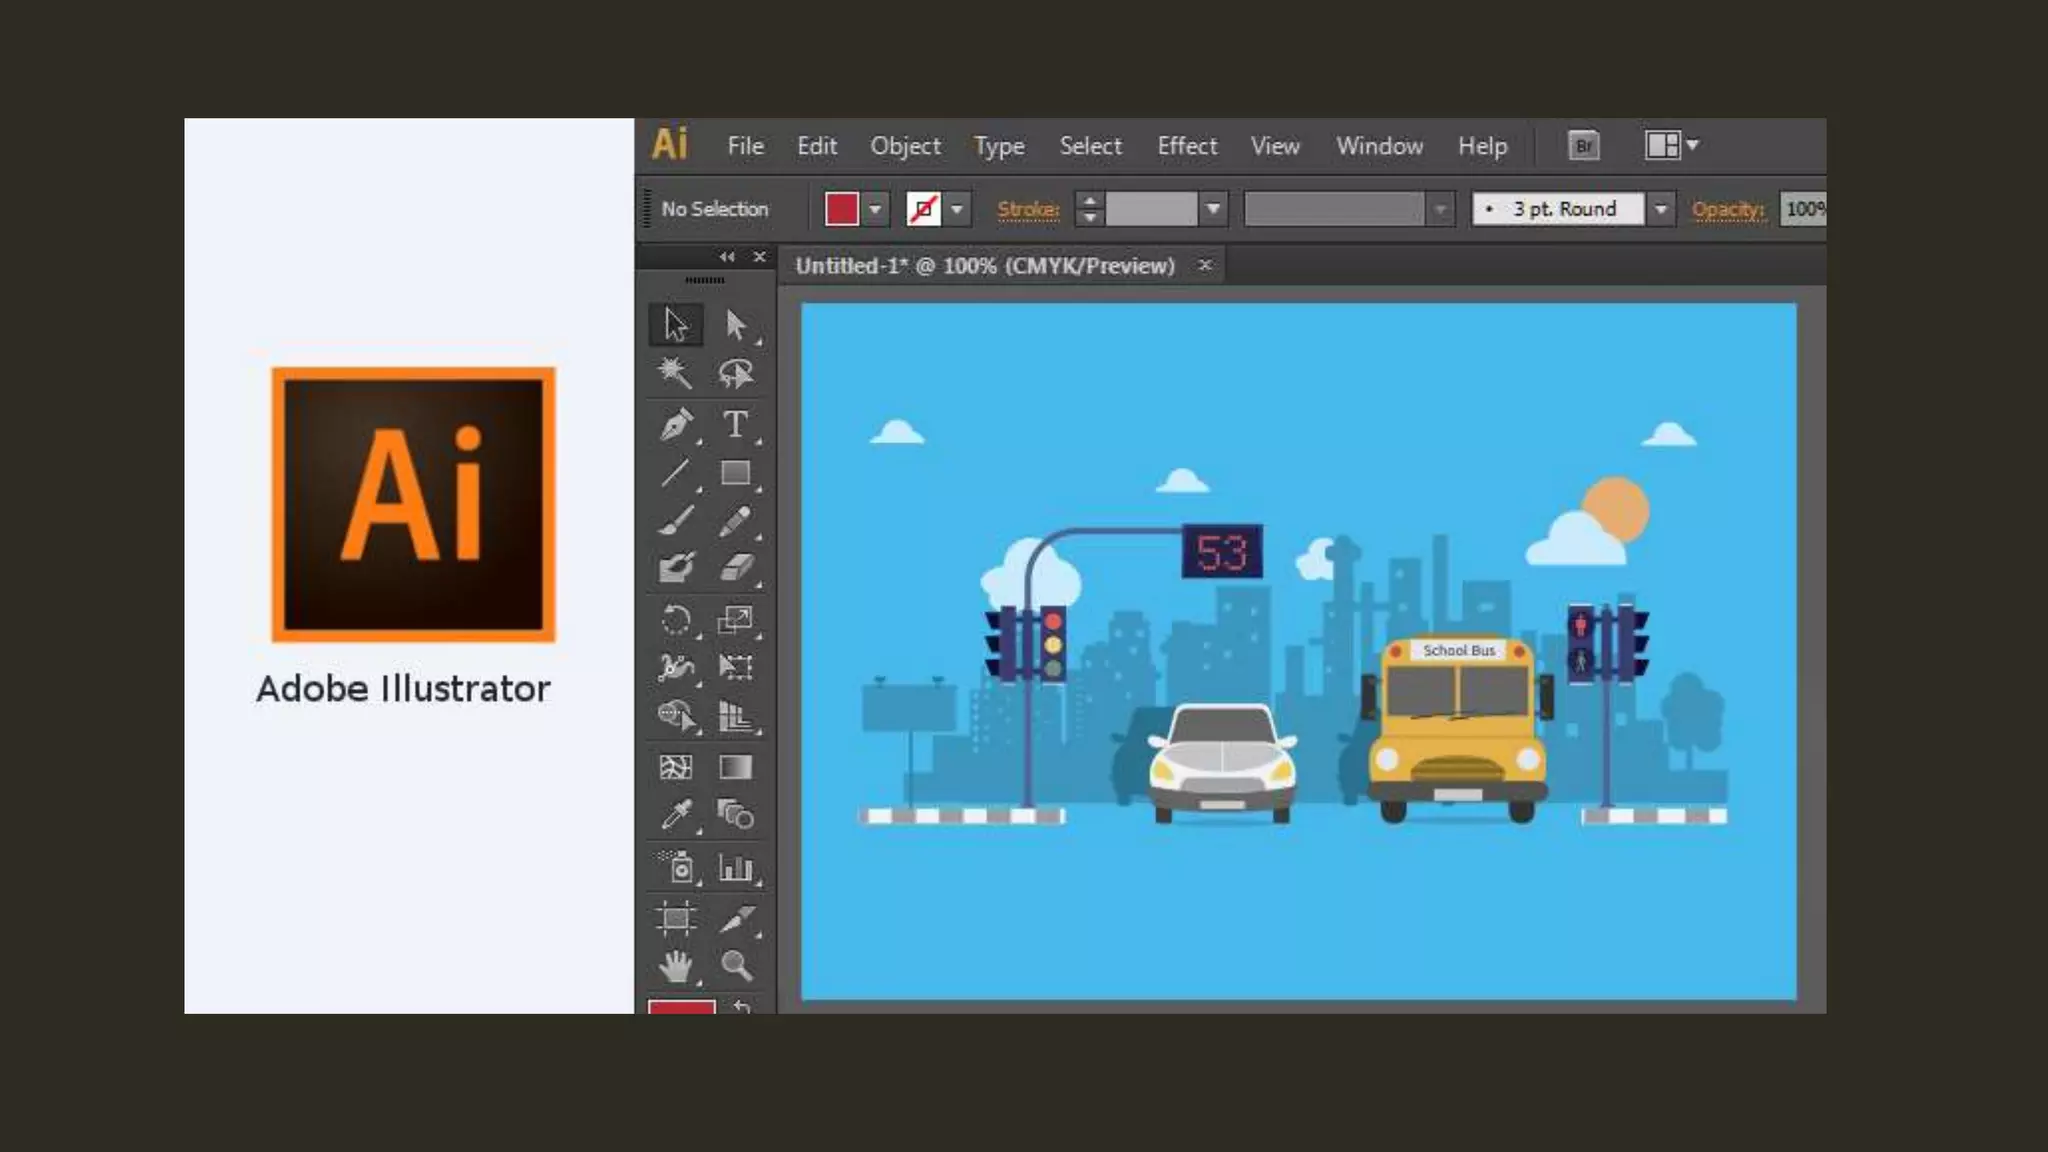Screen dimensions: 2048x1152
Task: Open the Effect menu
Action: pos(1187,146)
